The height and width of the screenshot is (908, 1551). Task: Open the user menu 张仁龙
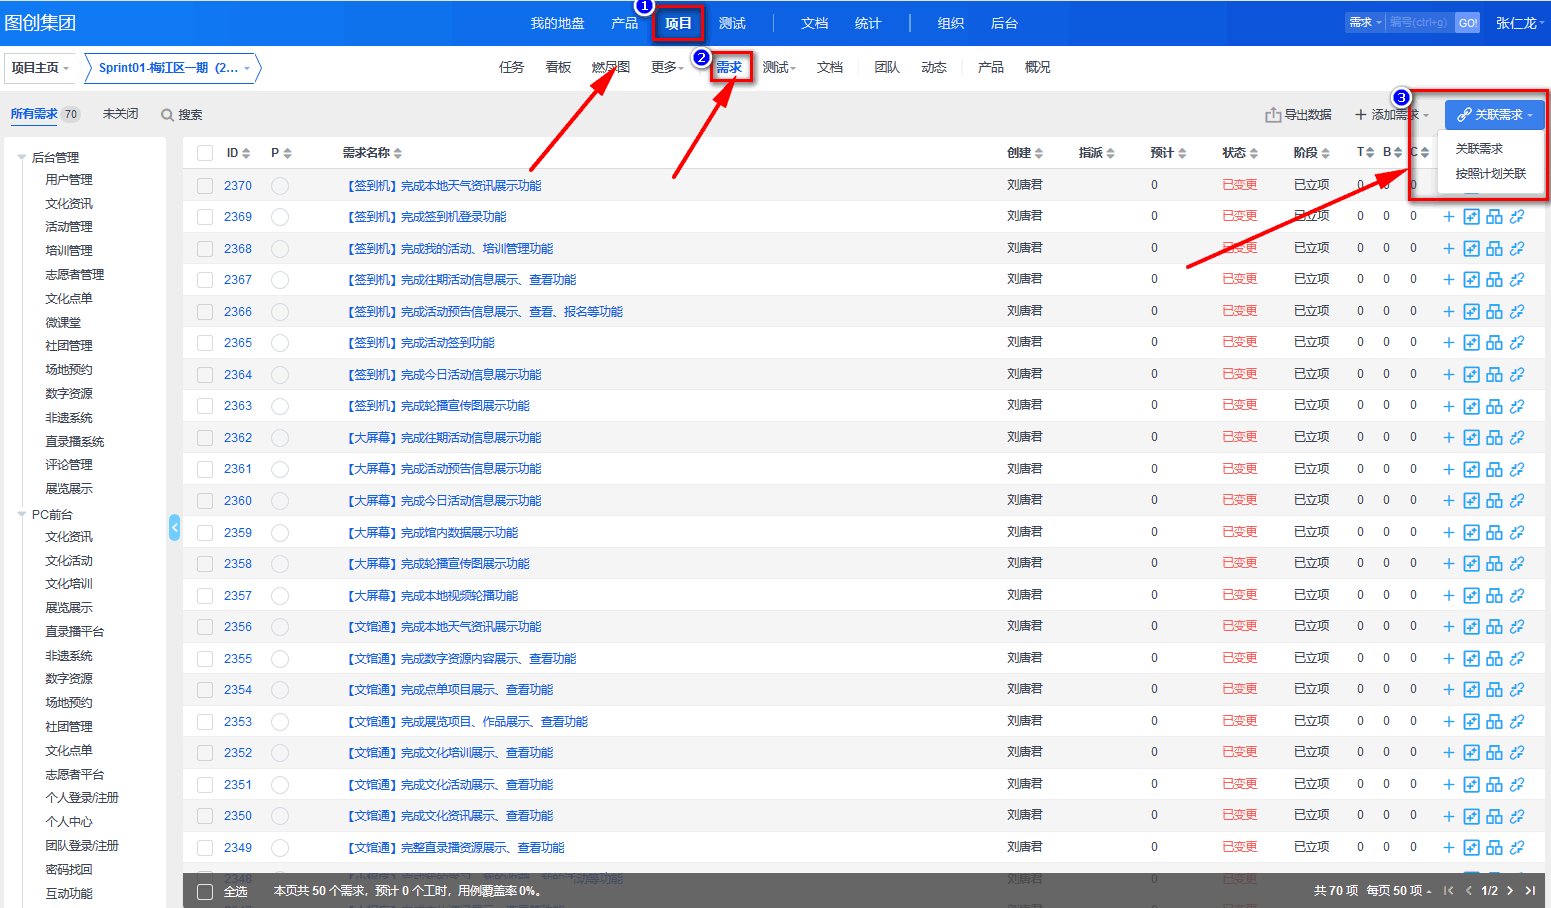click(1520, 23)
